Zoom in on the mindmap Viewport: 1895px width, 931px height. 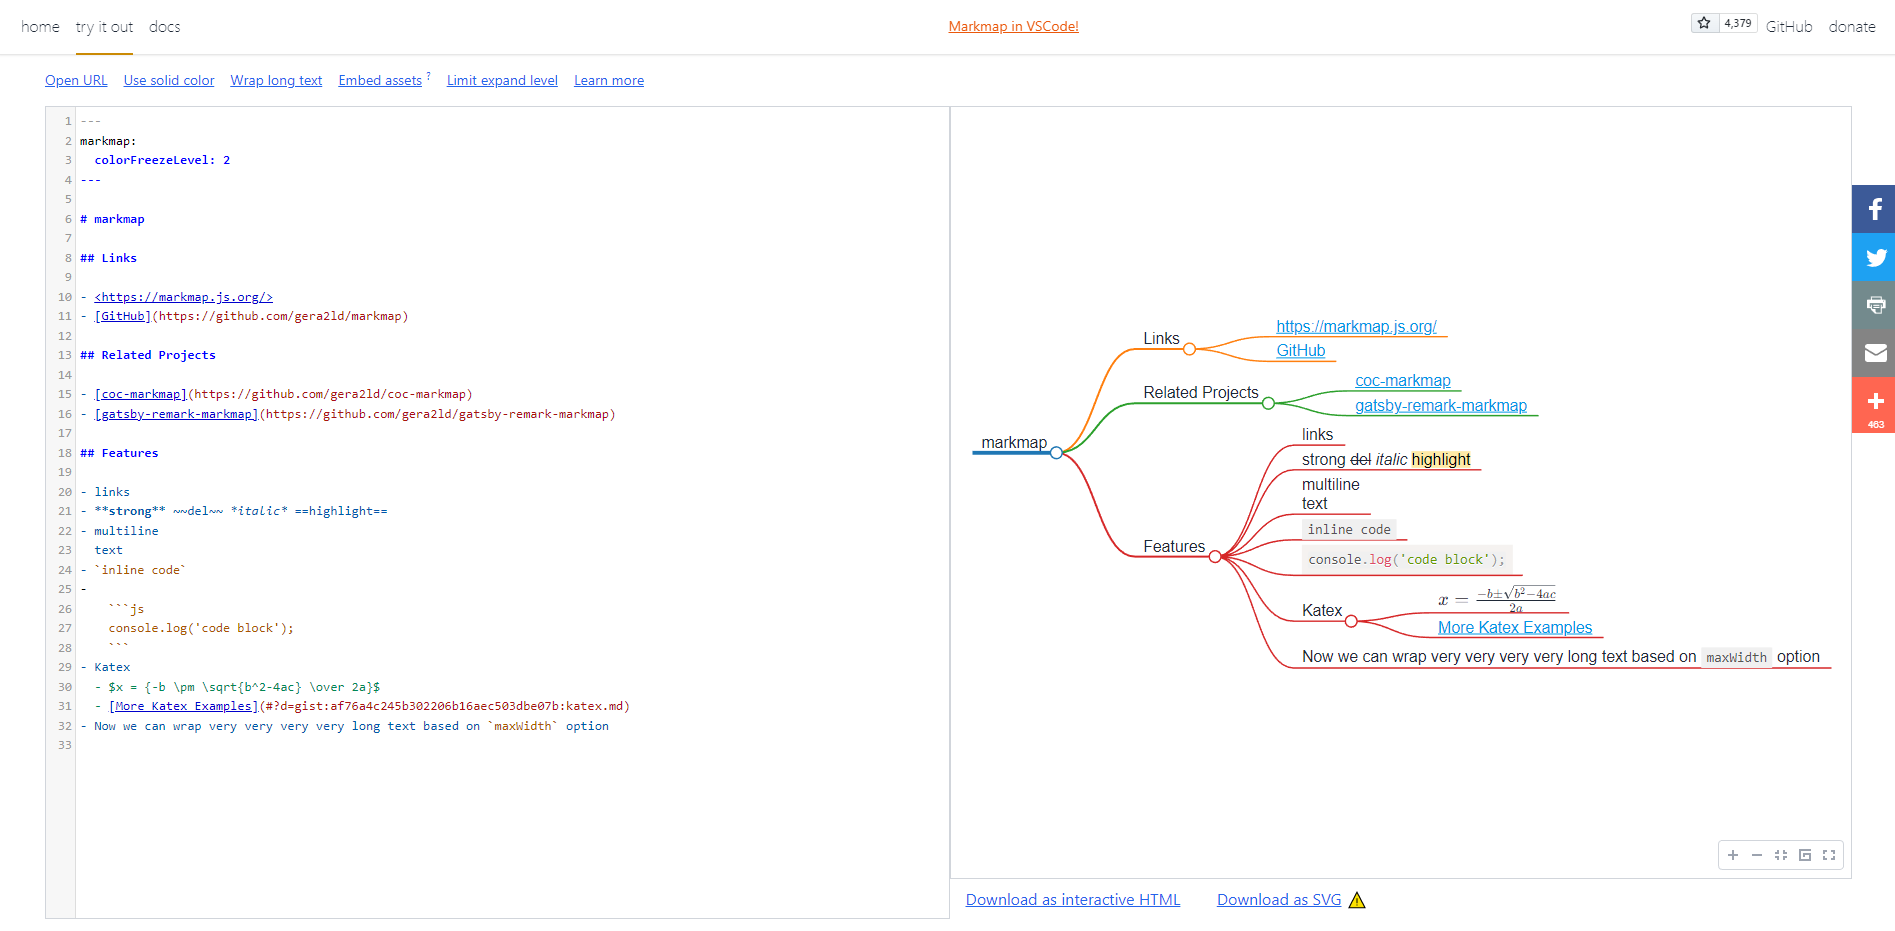[x=1733, y=855]
